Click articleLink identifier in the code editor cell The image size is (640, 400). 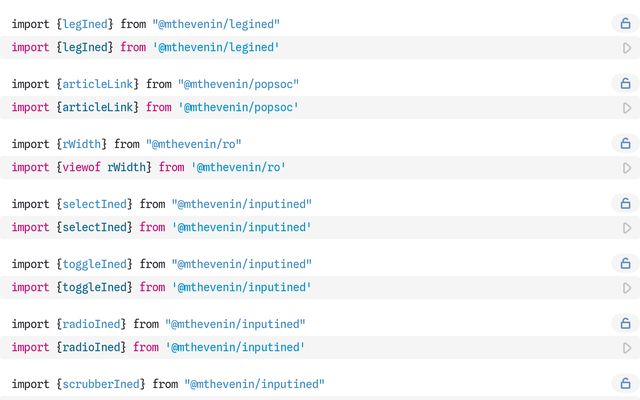pyautogui.click(x=98, y=107)
